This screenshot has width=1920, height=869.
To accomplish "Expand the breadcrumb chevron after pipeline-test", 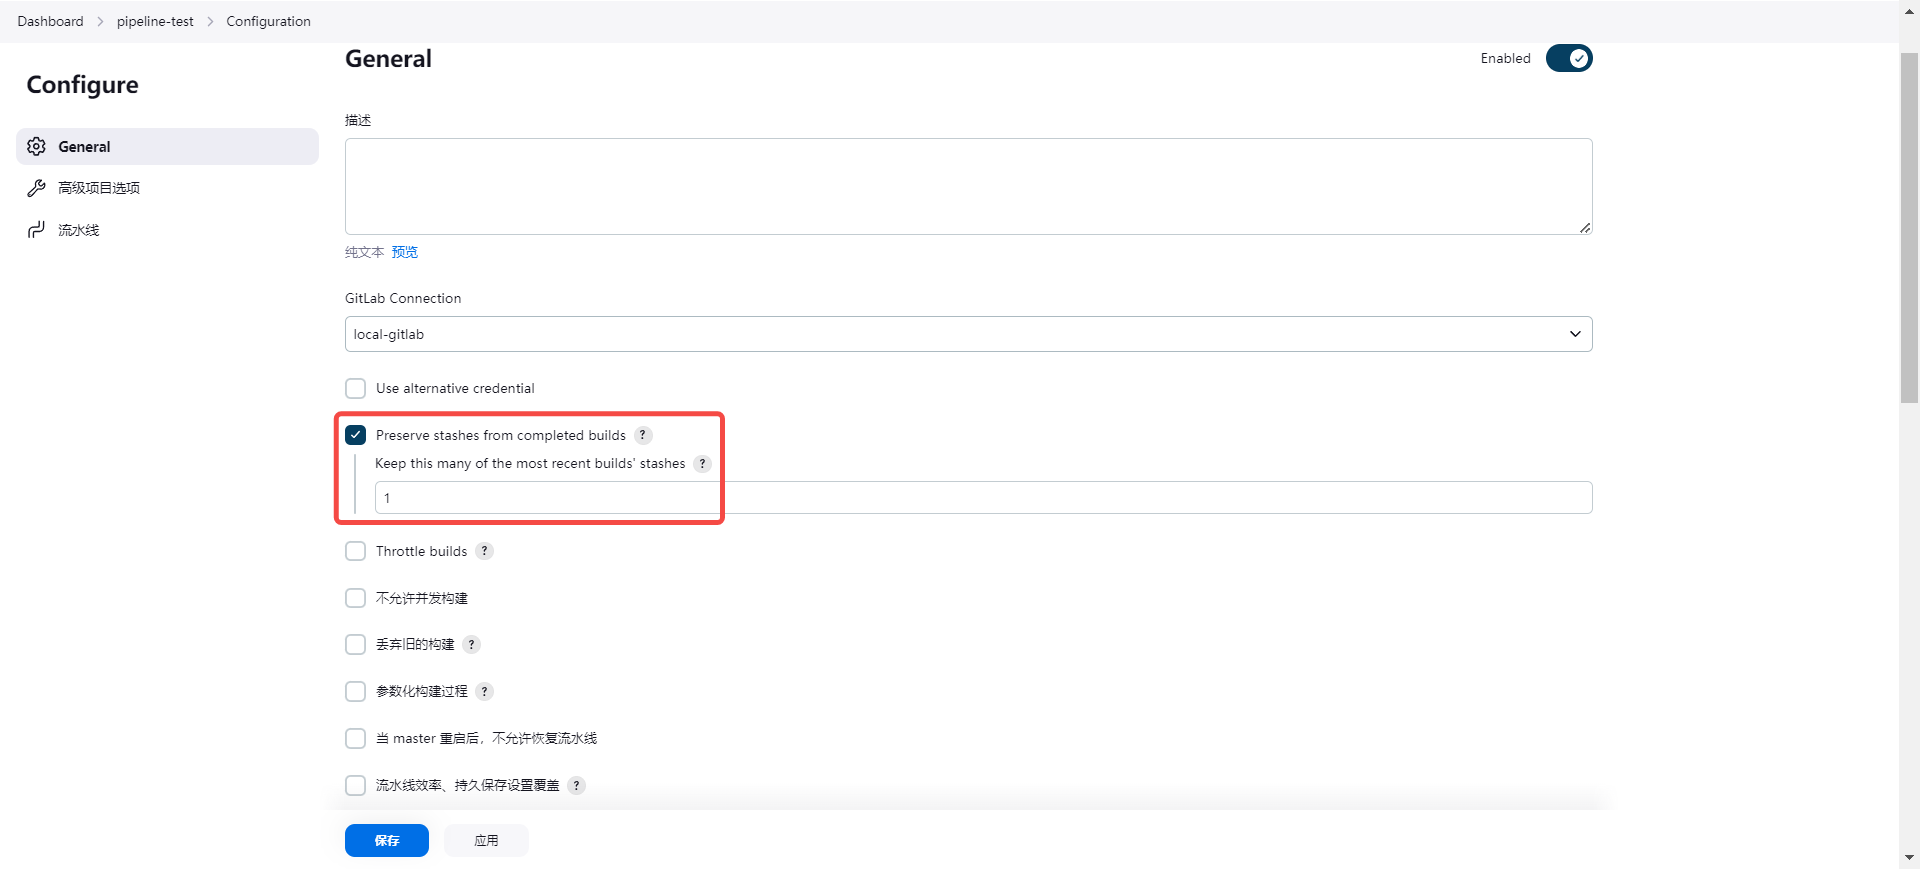I will pyautogui.click(x=210, y=22).
